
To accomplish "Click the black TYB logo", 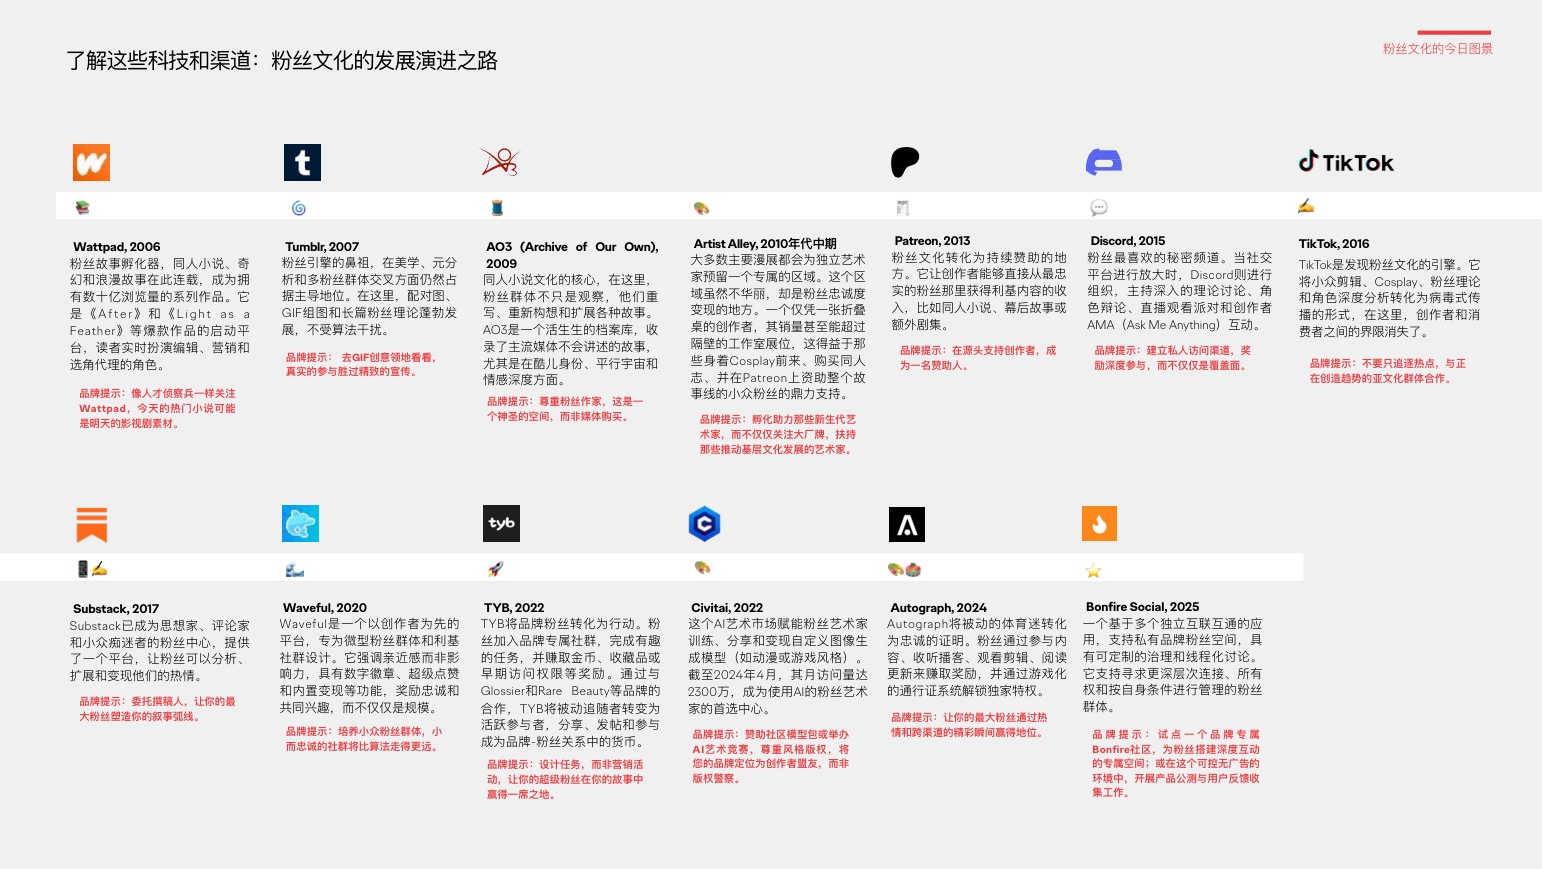I will [501, 523].
